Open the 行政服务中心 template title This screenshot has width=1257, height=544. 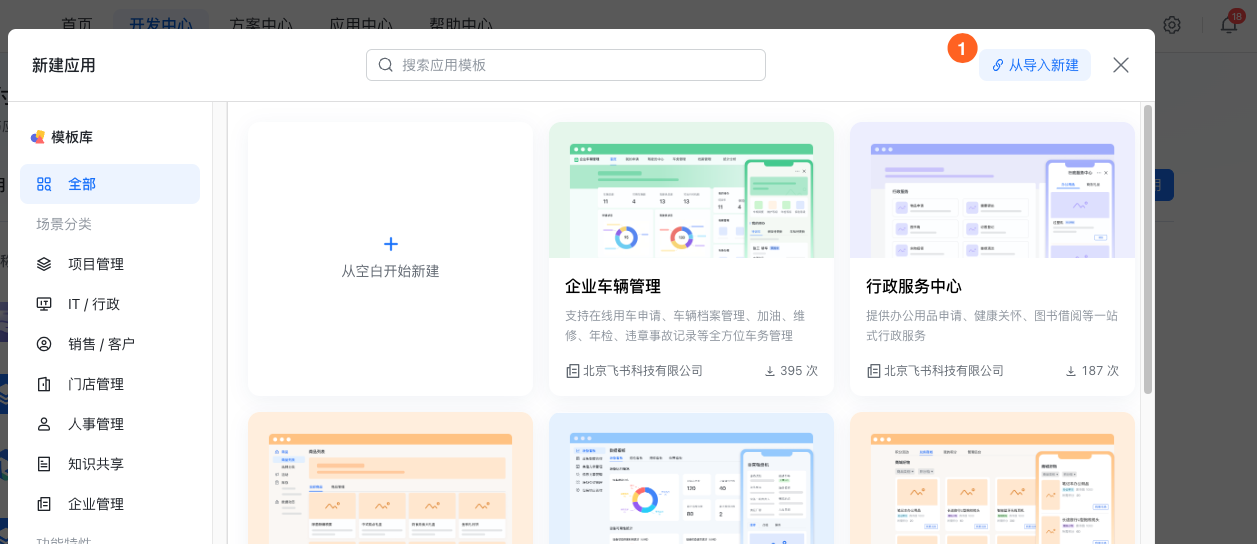(914, 286)
